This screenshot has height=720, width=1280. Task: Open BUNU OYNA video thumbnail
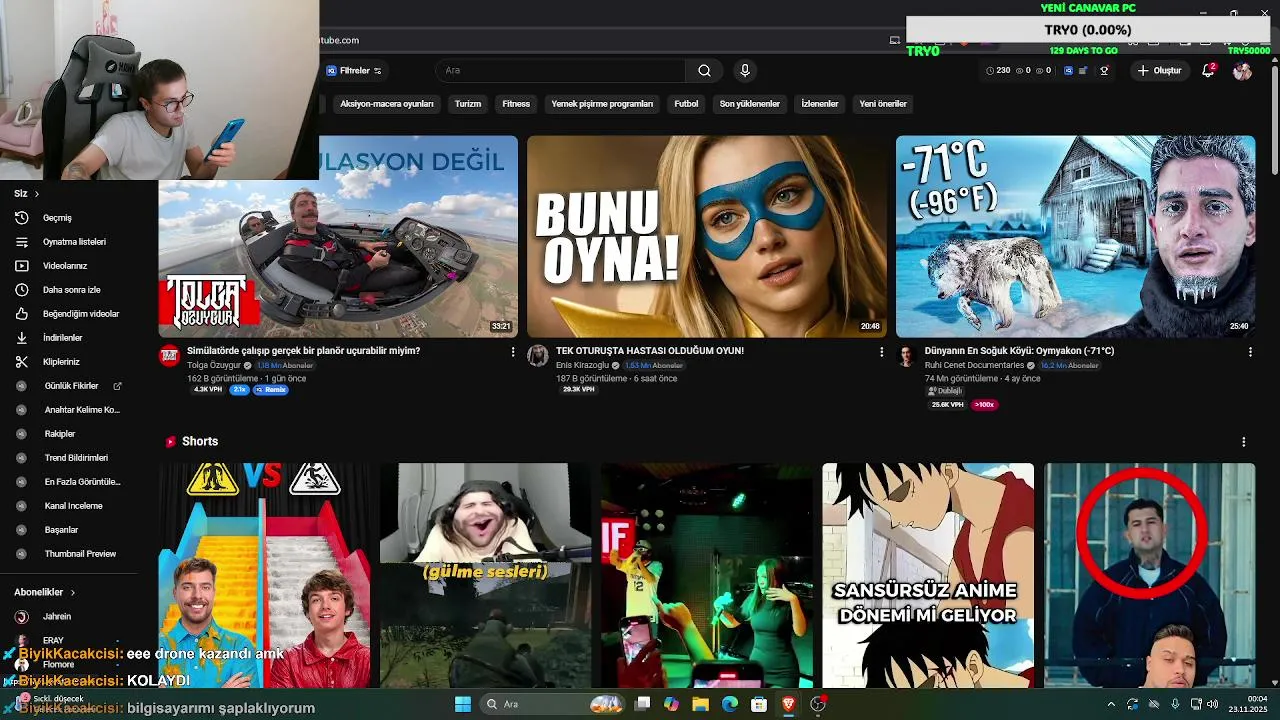(x=707, y=237)
